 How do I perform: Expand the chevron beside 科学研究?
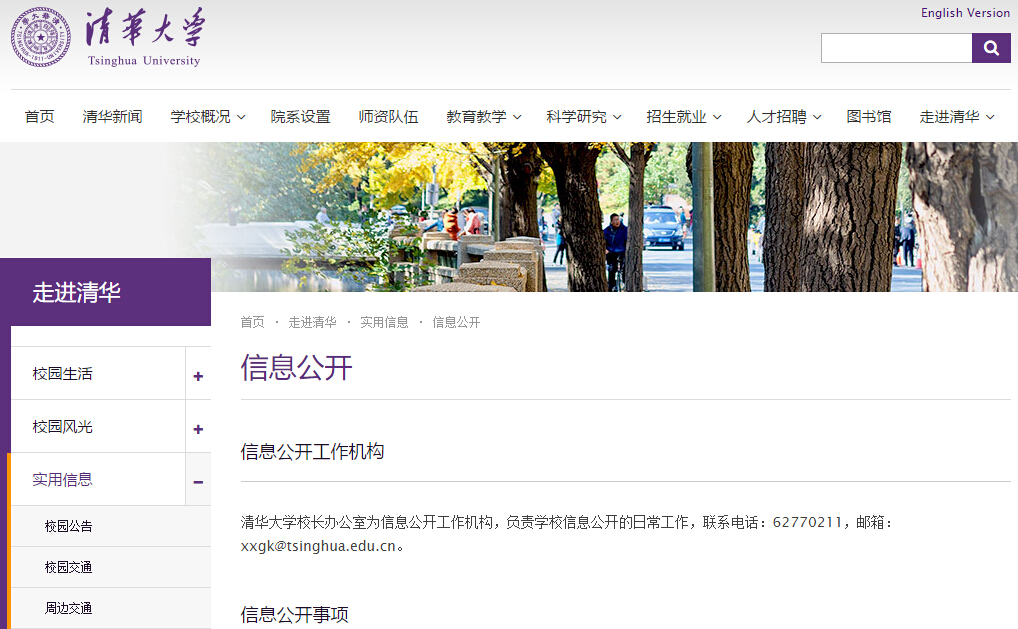tap(617, 117)
